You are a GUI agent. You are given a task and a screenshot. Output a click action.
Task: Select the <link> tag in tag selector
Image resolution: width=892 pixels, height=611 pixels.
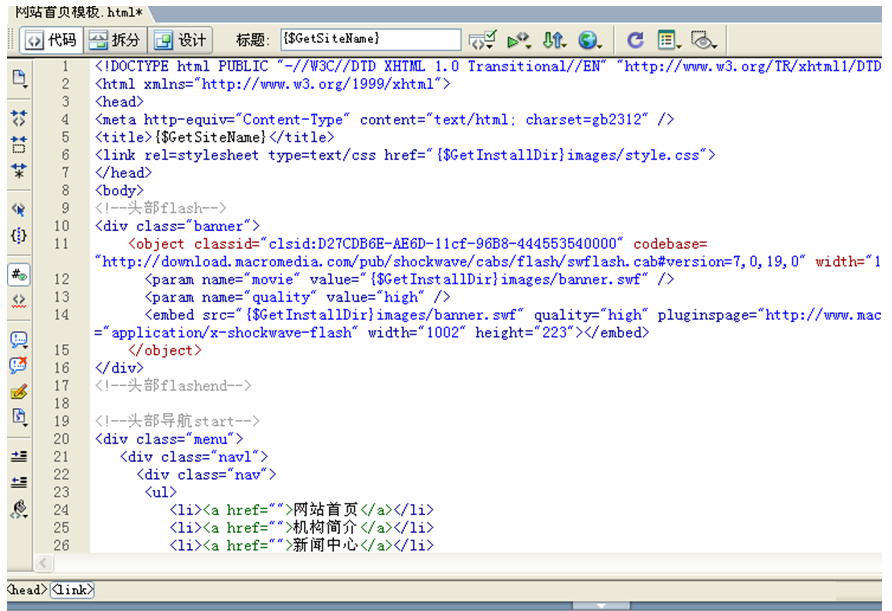pos(72,590)
